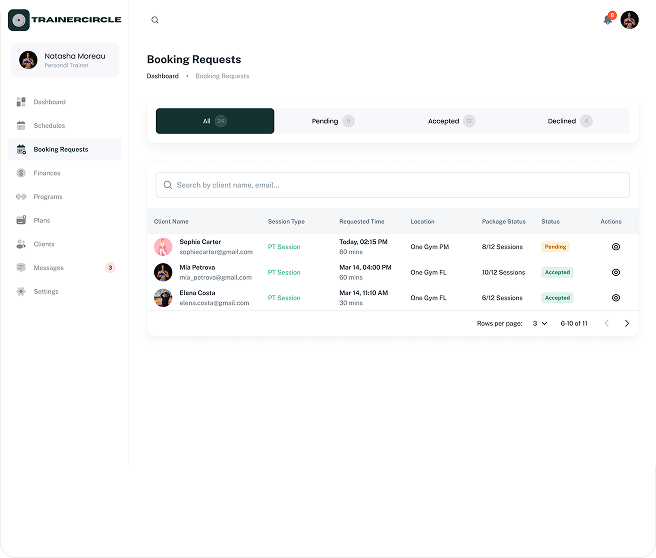This screenshot has width=656, height=558.
Task: Click 'Mar 14, 11:10 AM' requested time
Action: click(x=364, y=293)
